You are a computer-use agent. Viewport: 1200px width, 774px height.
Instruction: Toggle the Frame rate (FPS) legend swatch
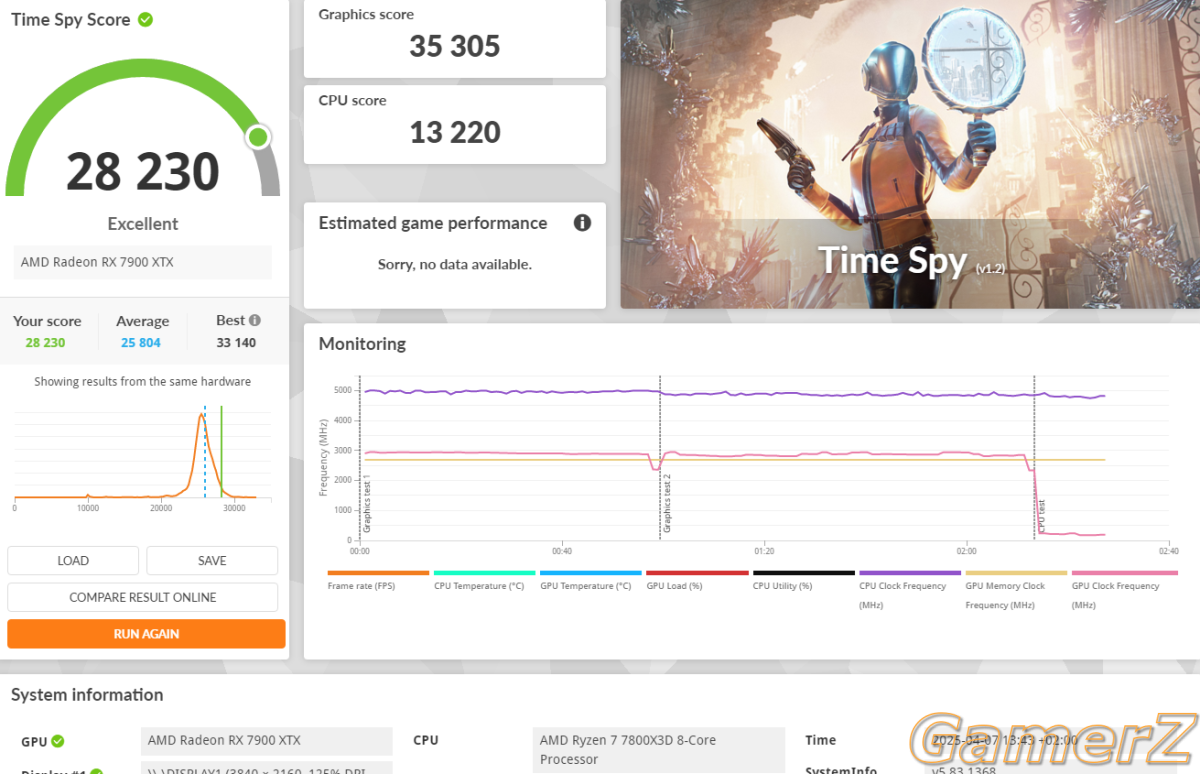(x=378, y=573)
